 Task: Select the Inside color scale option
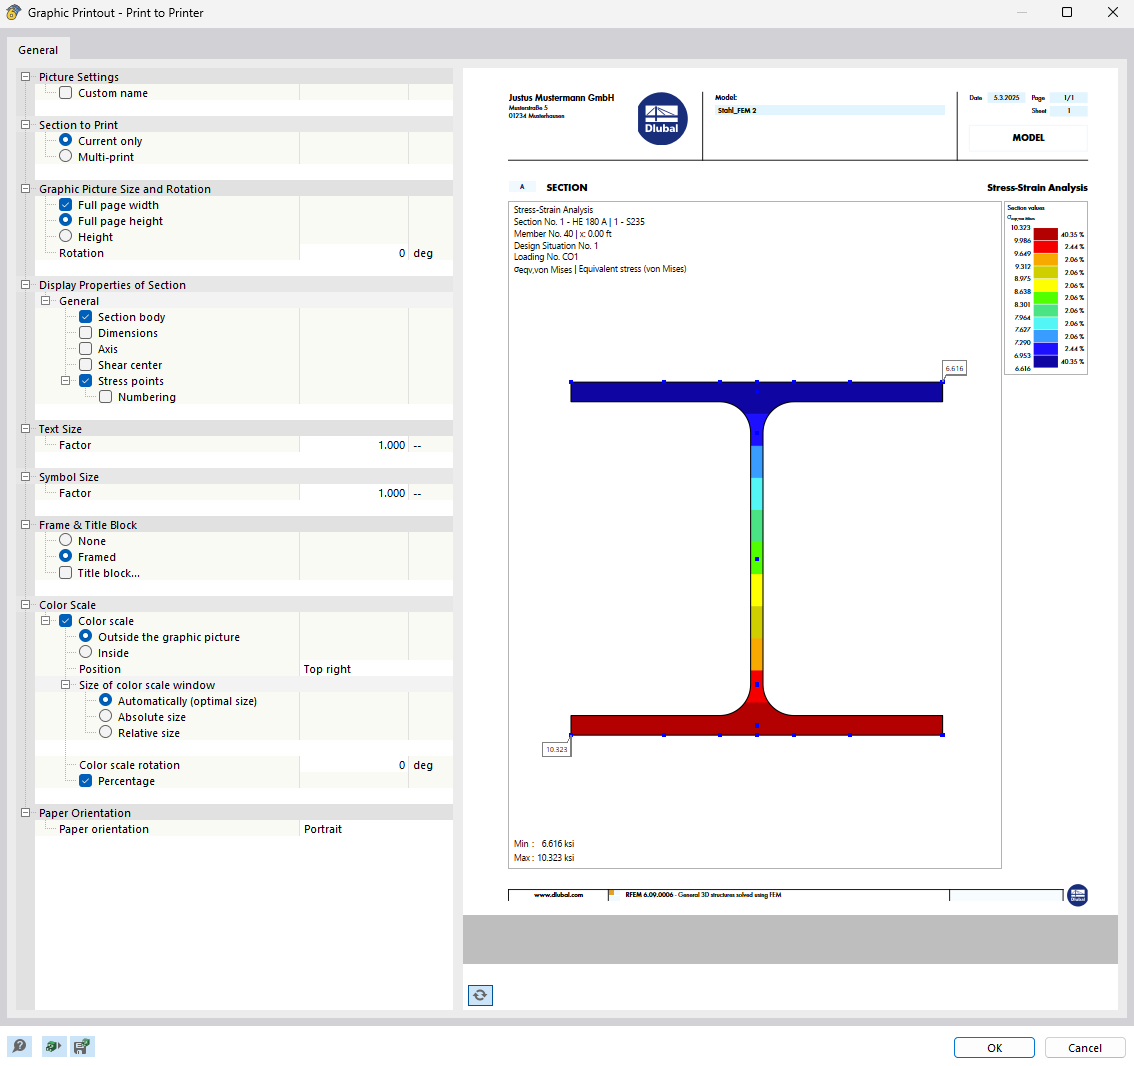85,652
